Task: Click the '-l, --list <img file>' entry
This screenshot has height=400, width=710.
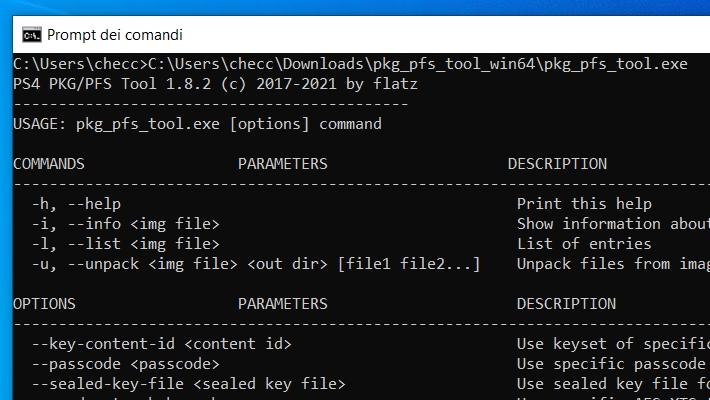Action: (x=125, y=244)
